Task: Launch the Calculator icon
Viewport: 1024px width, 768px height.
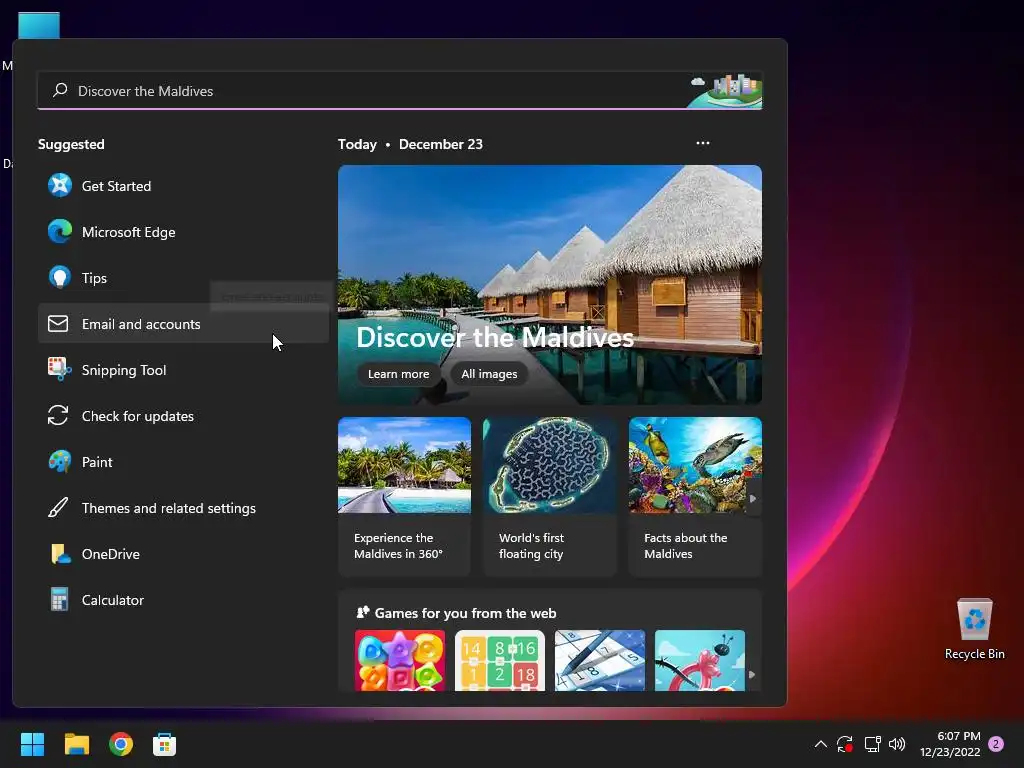Action: [x=59, y=599]
